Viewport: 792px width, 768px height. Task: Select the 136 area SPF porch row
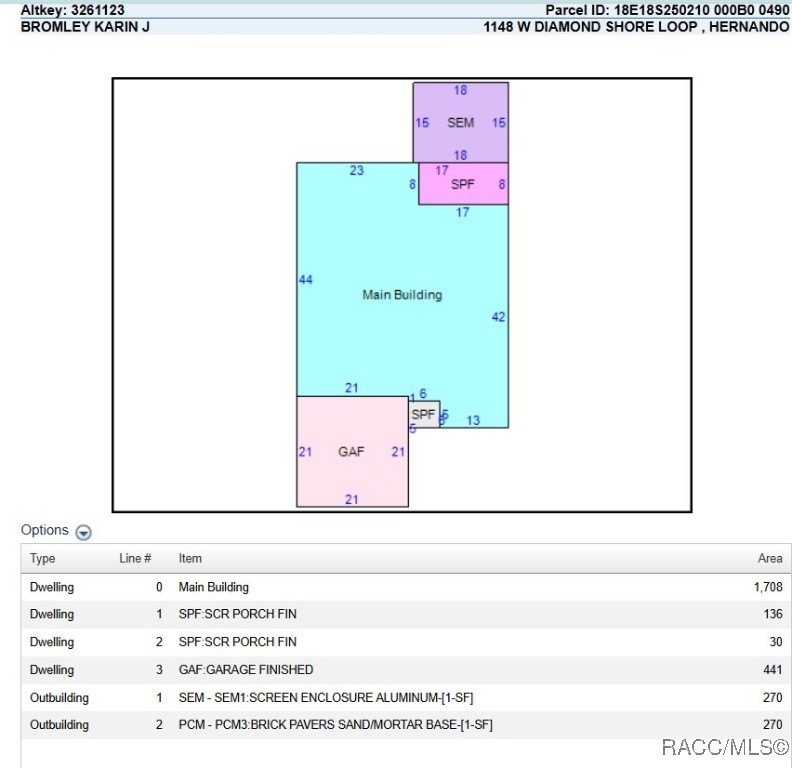tap(406, 614)
